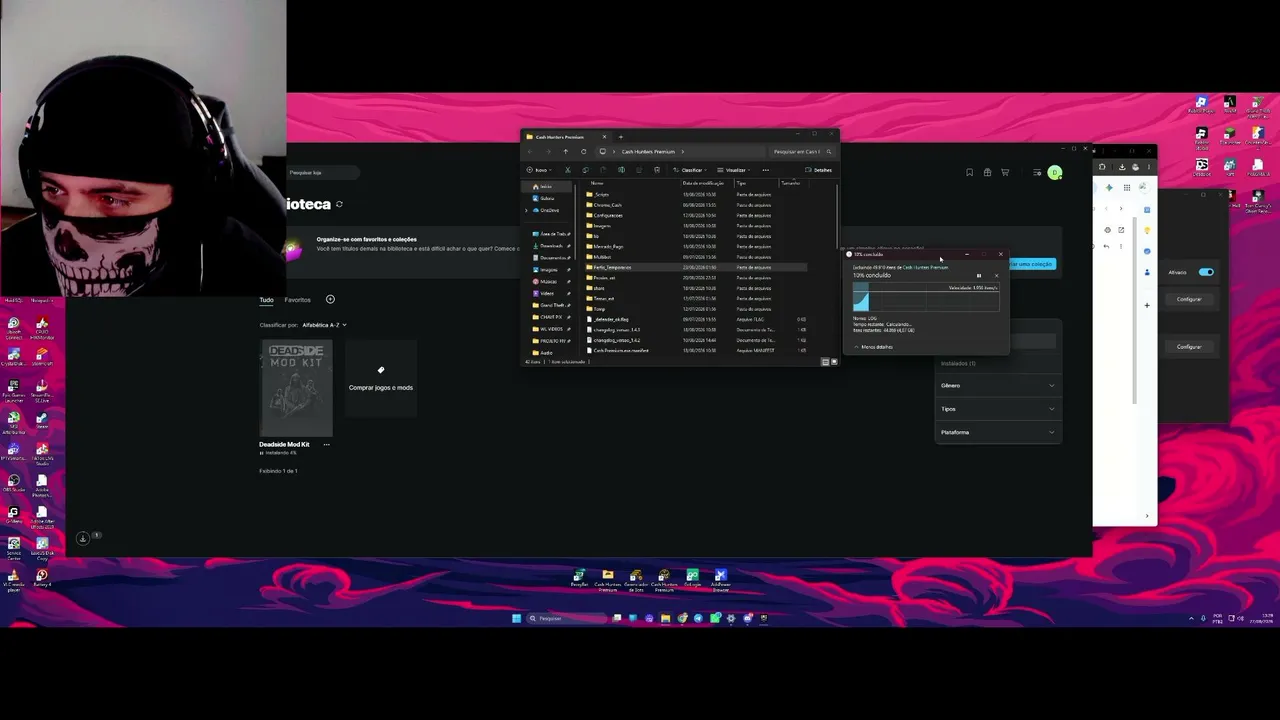1280x720 pixels.
Task: Click the deletion speed progress graph
Action: [x=925, y=299]
